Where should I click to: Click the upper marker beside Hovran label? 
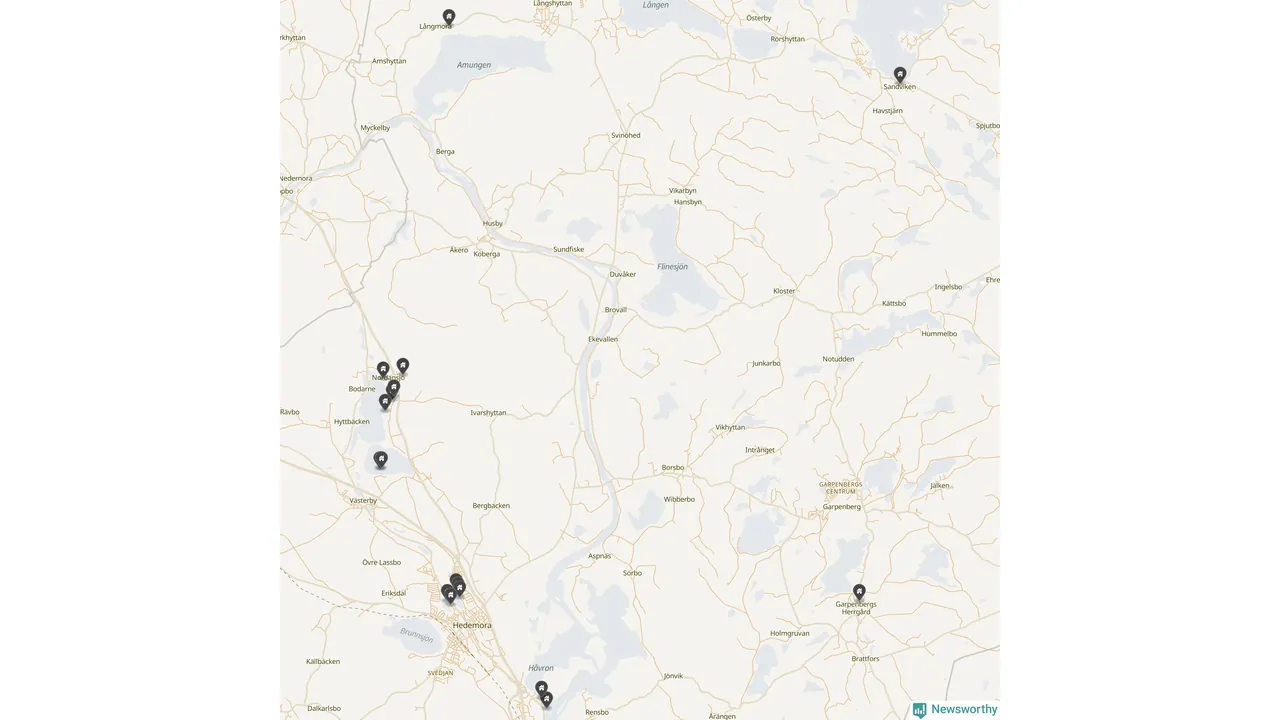click(541, 688)
